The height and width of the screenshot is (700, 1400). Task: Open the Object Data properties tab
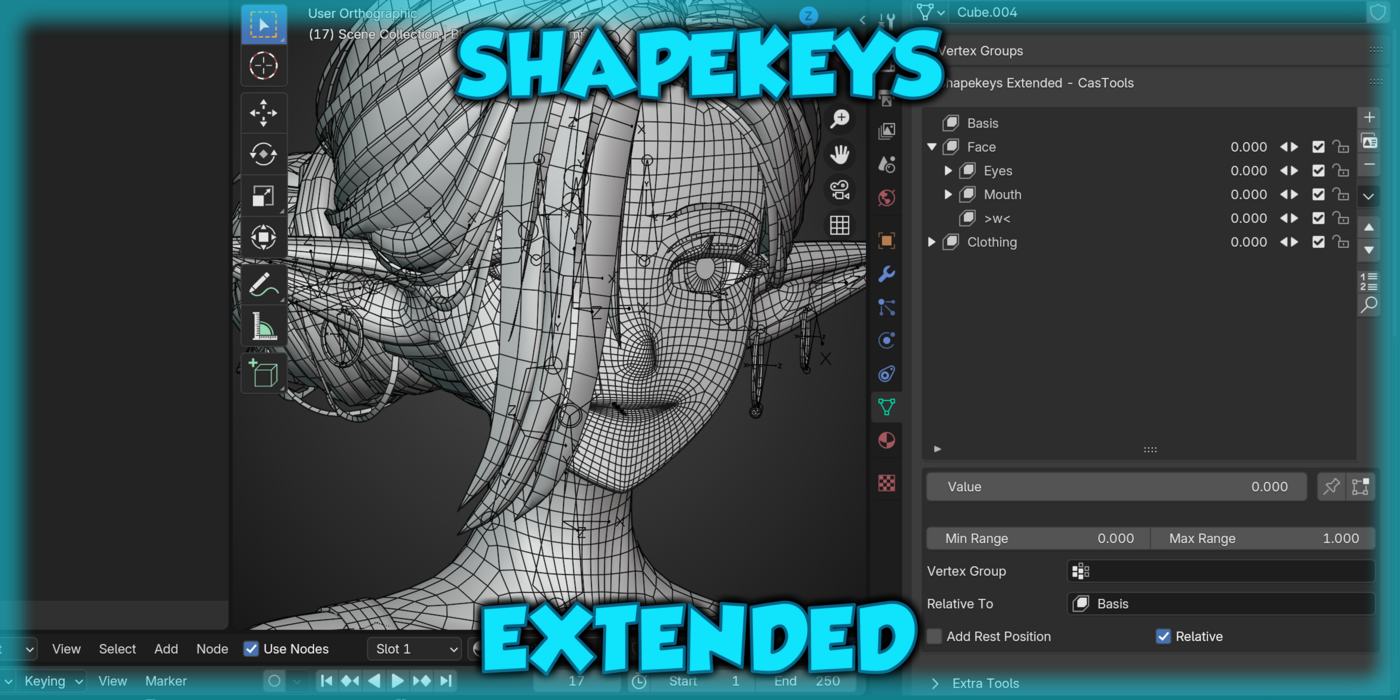886,407
